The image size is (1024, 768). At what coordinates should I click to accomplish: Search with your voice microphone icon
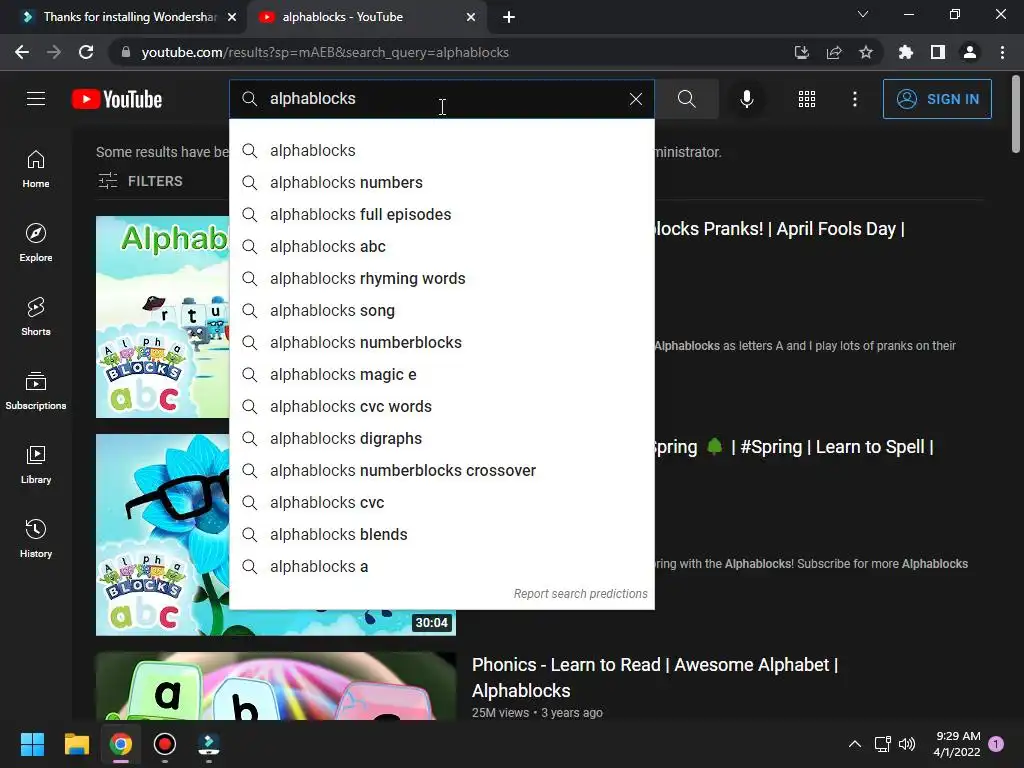click(x=746, y=99)
